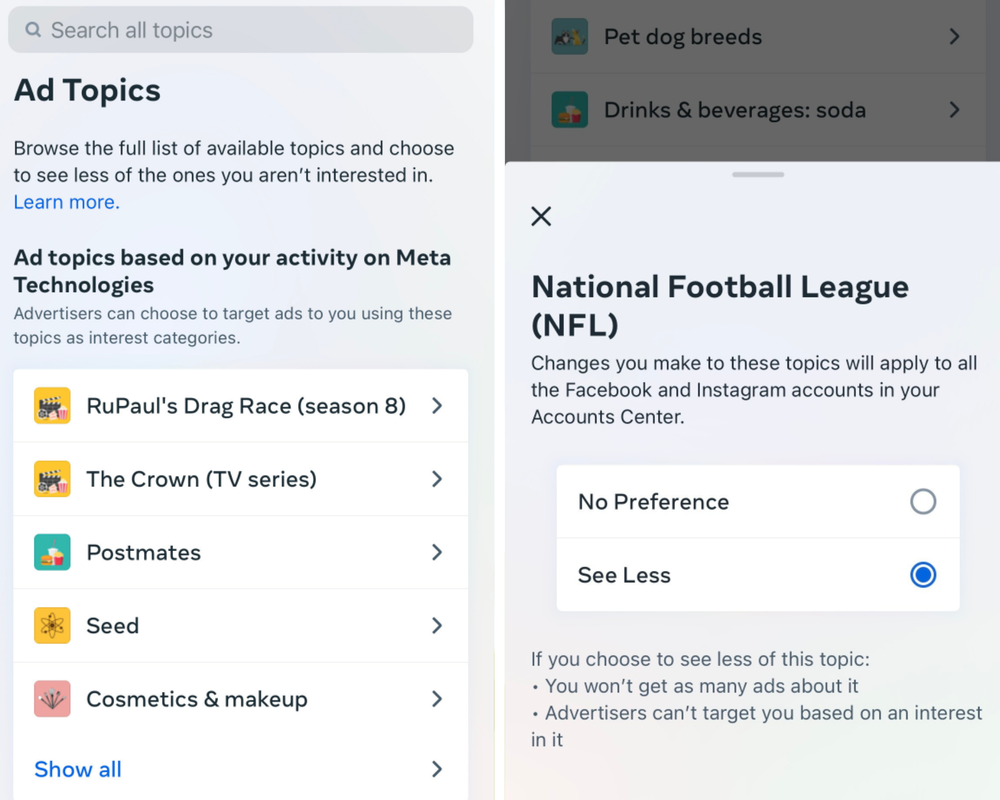
Task: Open the Learn more link
Action: [x=67, y=202]
